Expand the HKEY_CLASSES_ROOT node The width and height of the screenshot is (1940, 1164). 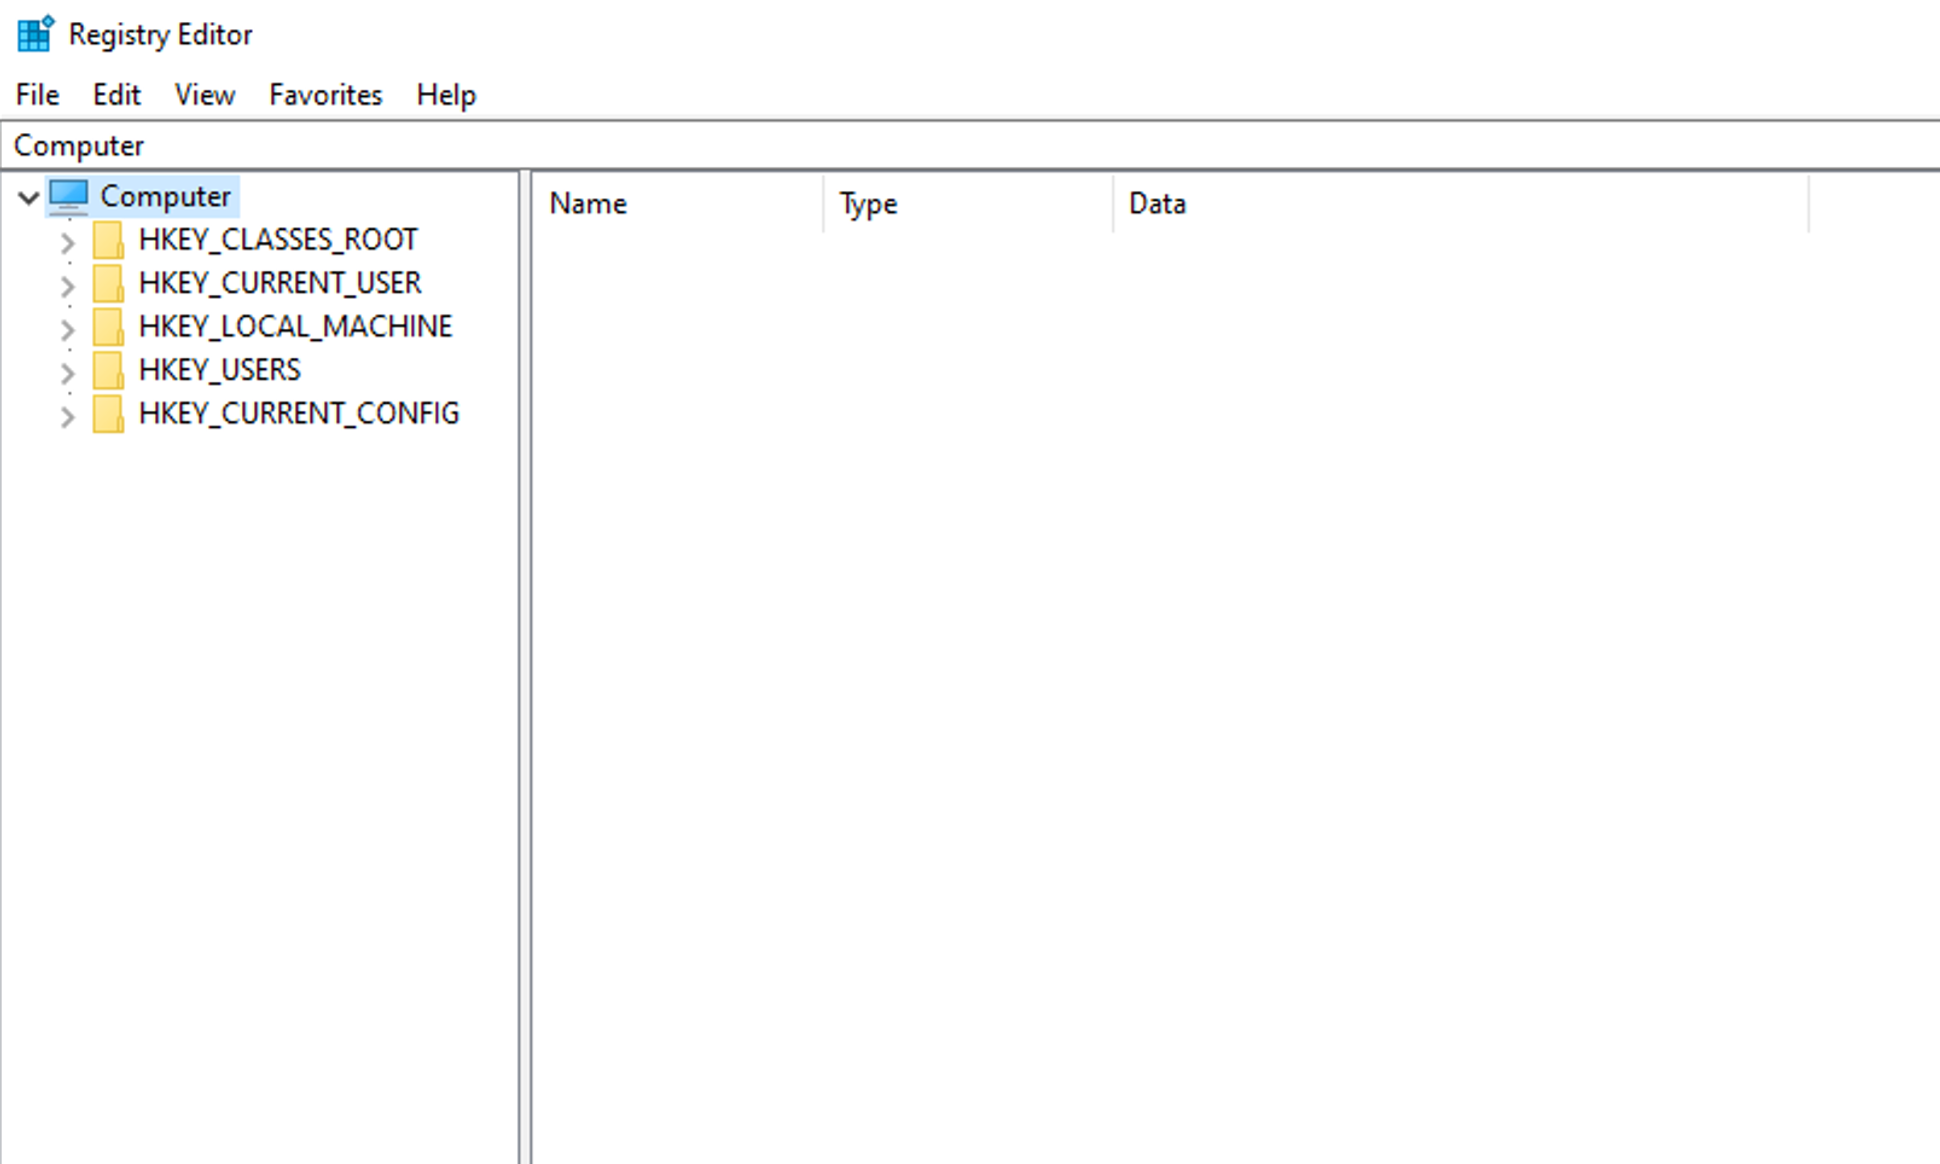(67, 240)
